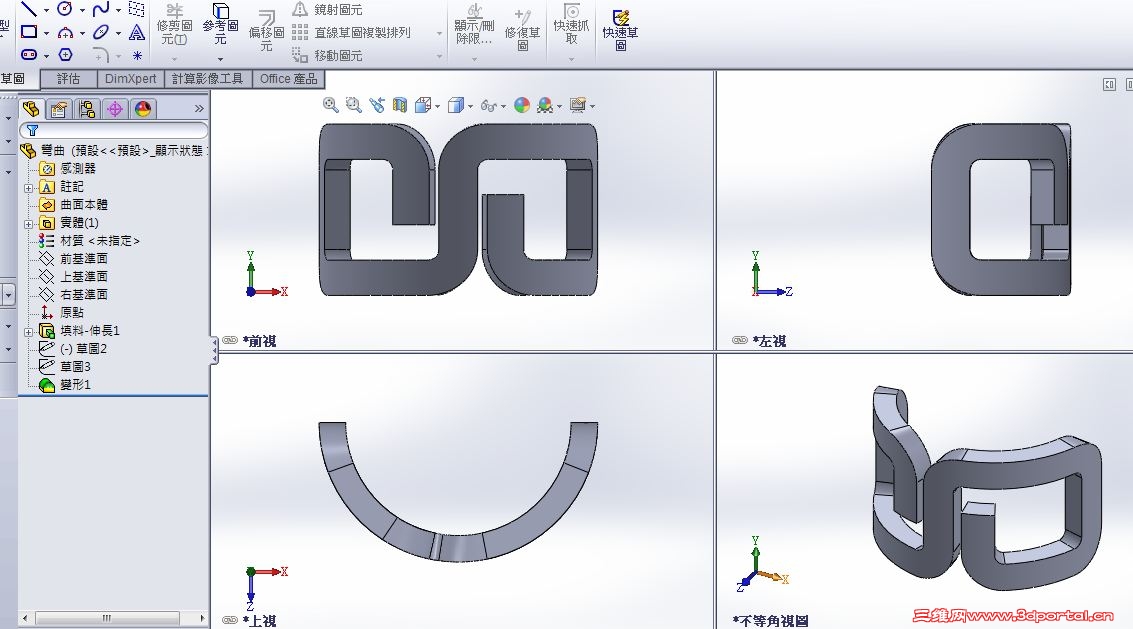Activate 修剪圖元 trim entities tool
The height and width of the screenshot is (629, 1133).
coord(175,25)
